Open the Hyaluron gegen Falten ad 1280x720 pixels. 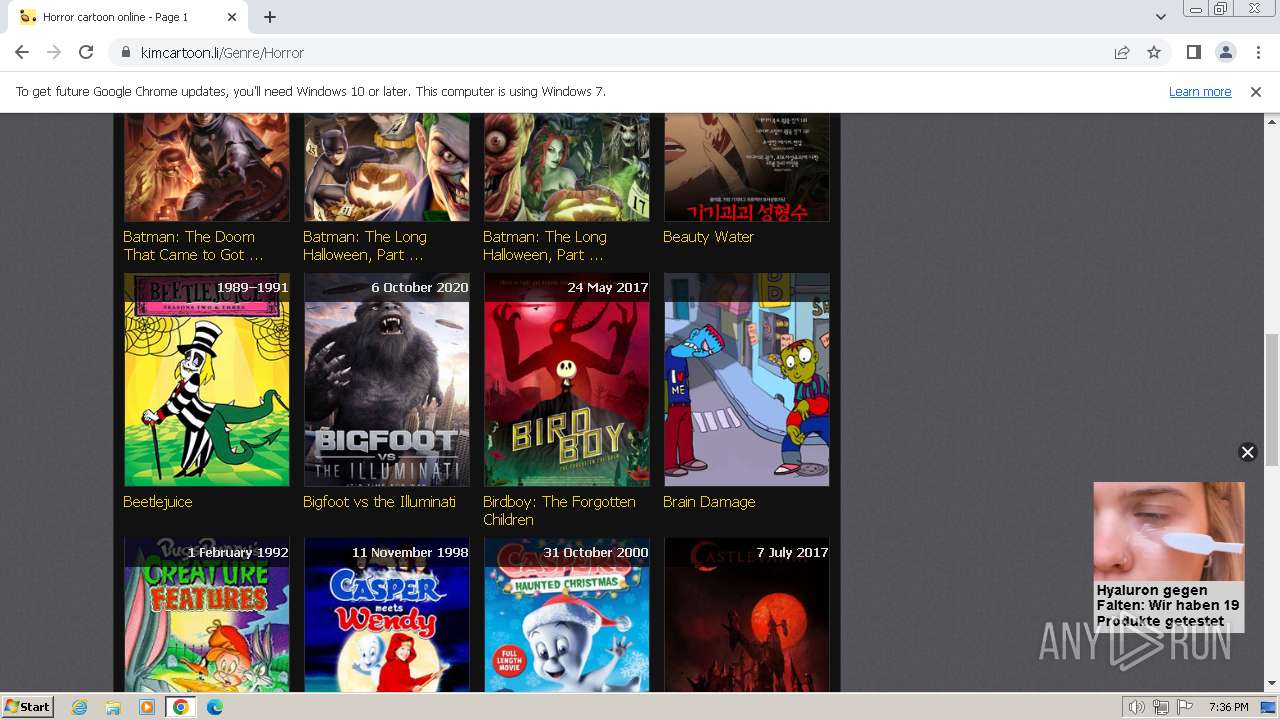1169,556
